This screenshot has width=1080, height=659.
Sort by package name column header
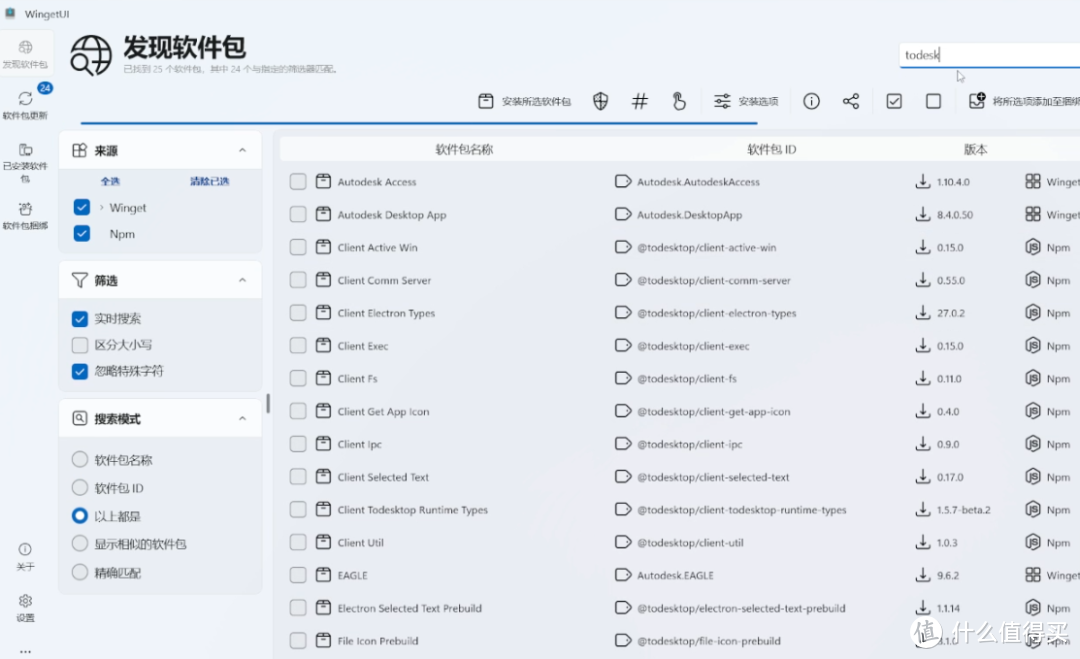464,149
